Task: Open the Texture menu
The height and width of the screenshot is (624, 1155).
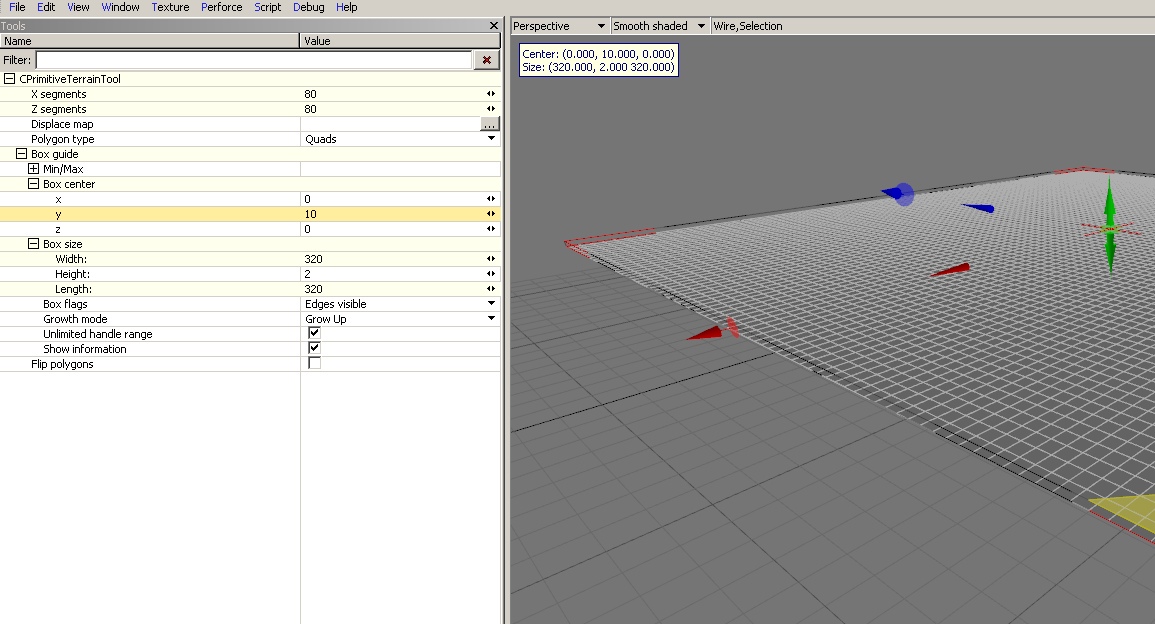Action: point(170,7)
